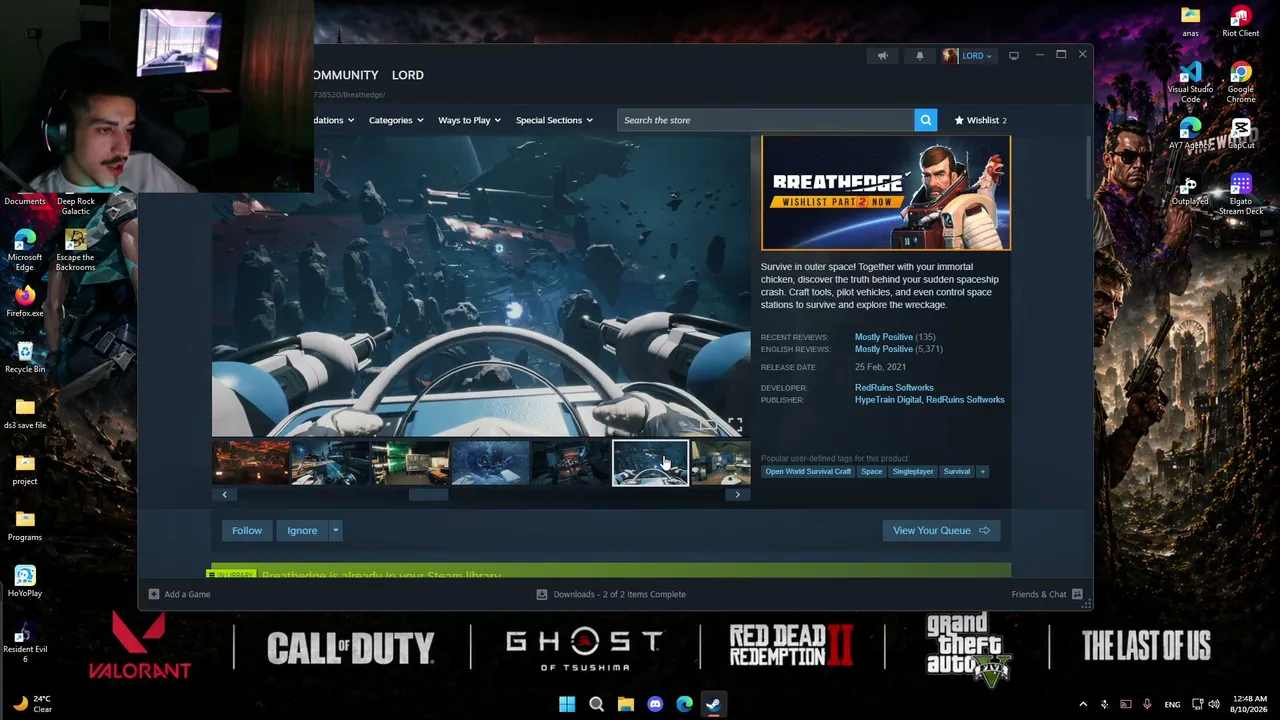
Task: Select the dark cockpit-interior thumbnail left of the highlighted one
Action: coord(571,463)
